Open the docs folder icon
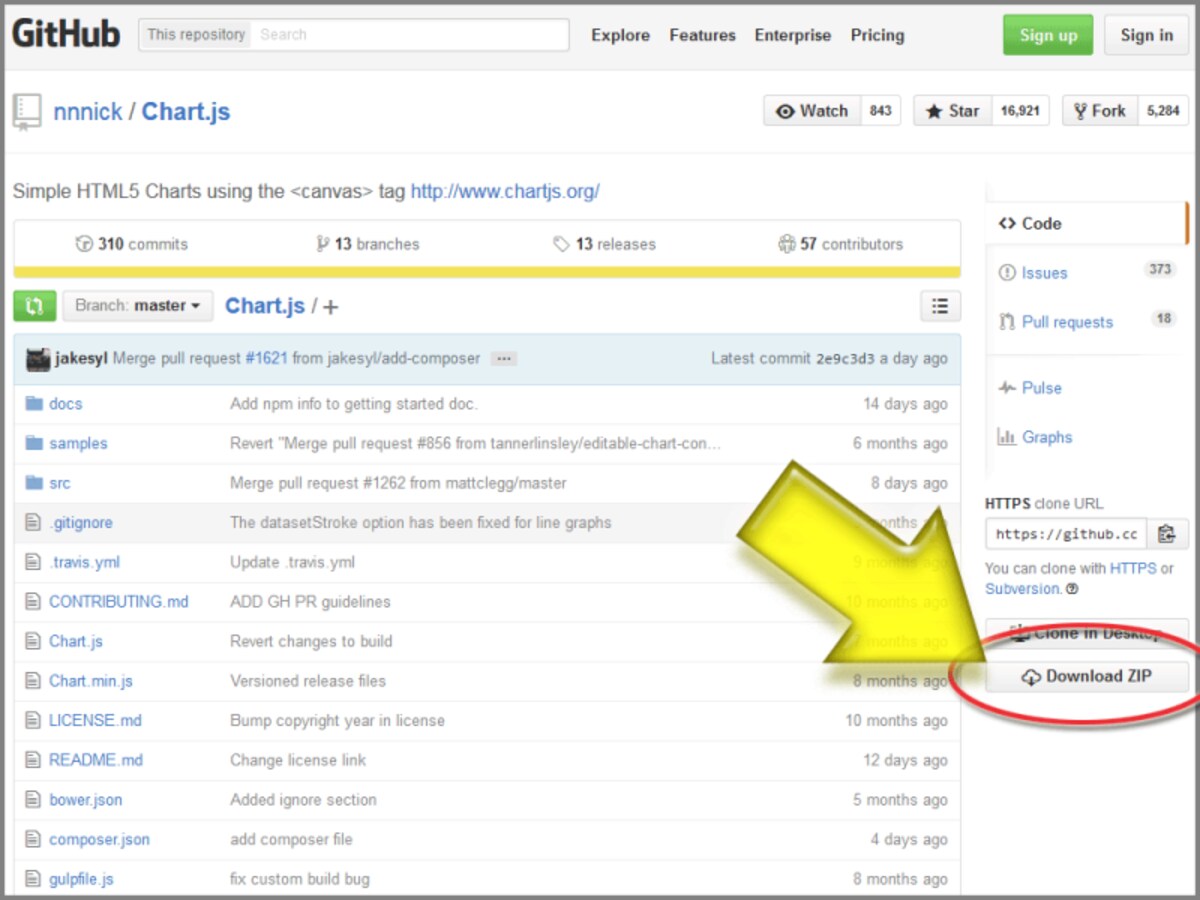This screenshot has width=1200, height=900. 34,403
